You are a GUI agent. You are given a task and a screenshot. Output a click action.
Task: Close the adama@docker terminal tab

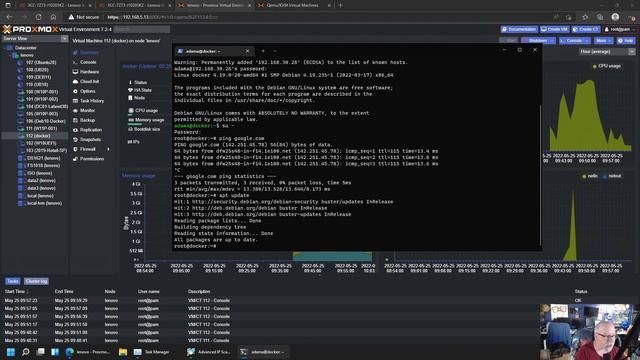coord(247,51)
